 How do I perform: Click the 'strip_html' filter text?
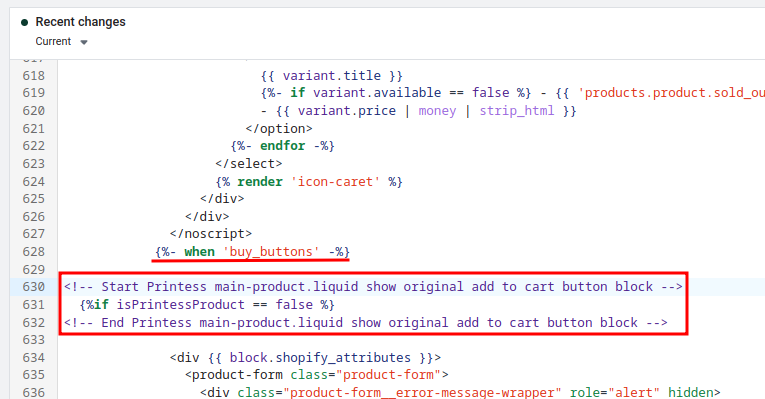coord(517,111)
